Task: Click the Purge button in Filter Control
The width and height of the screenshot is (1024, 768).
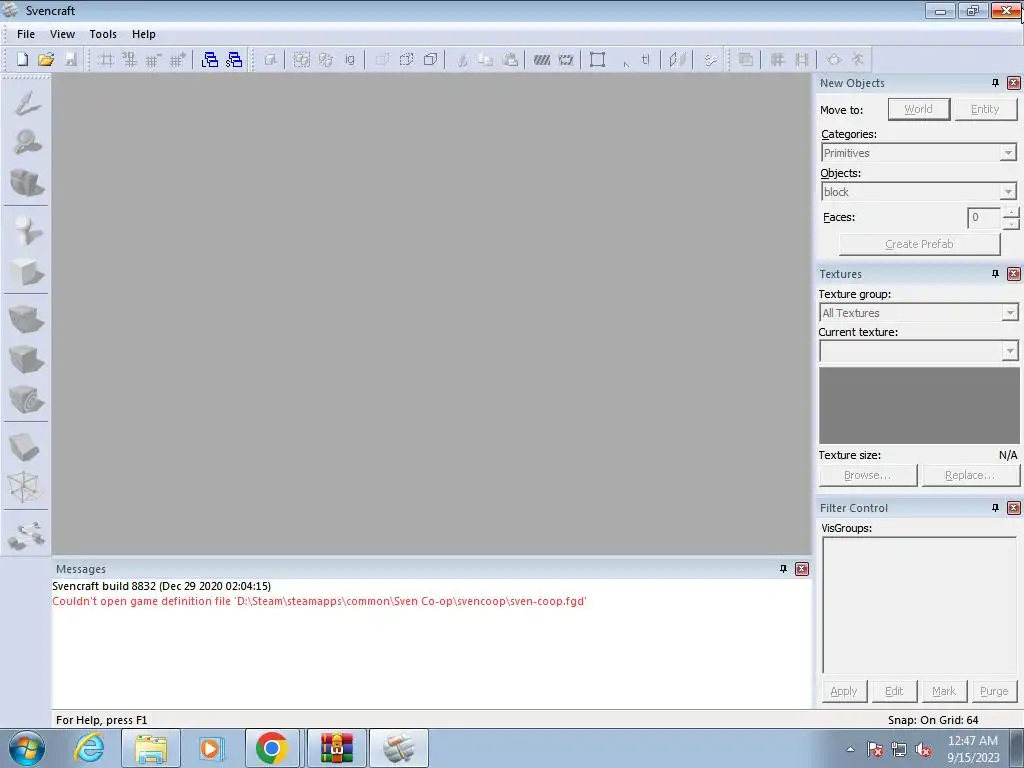Action: tap(994, 691)
